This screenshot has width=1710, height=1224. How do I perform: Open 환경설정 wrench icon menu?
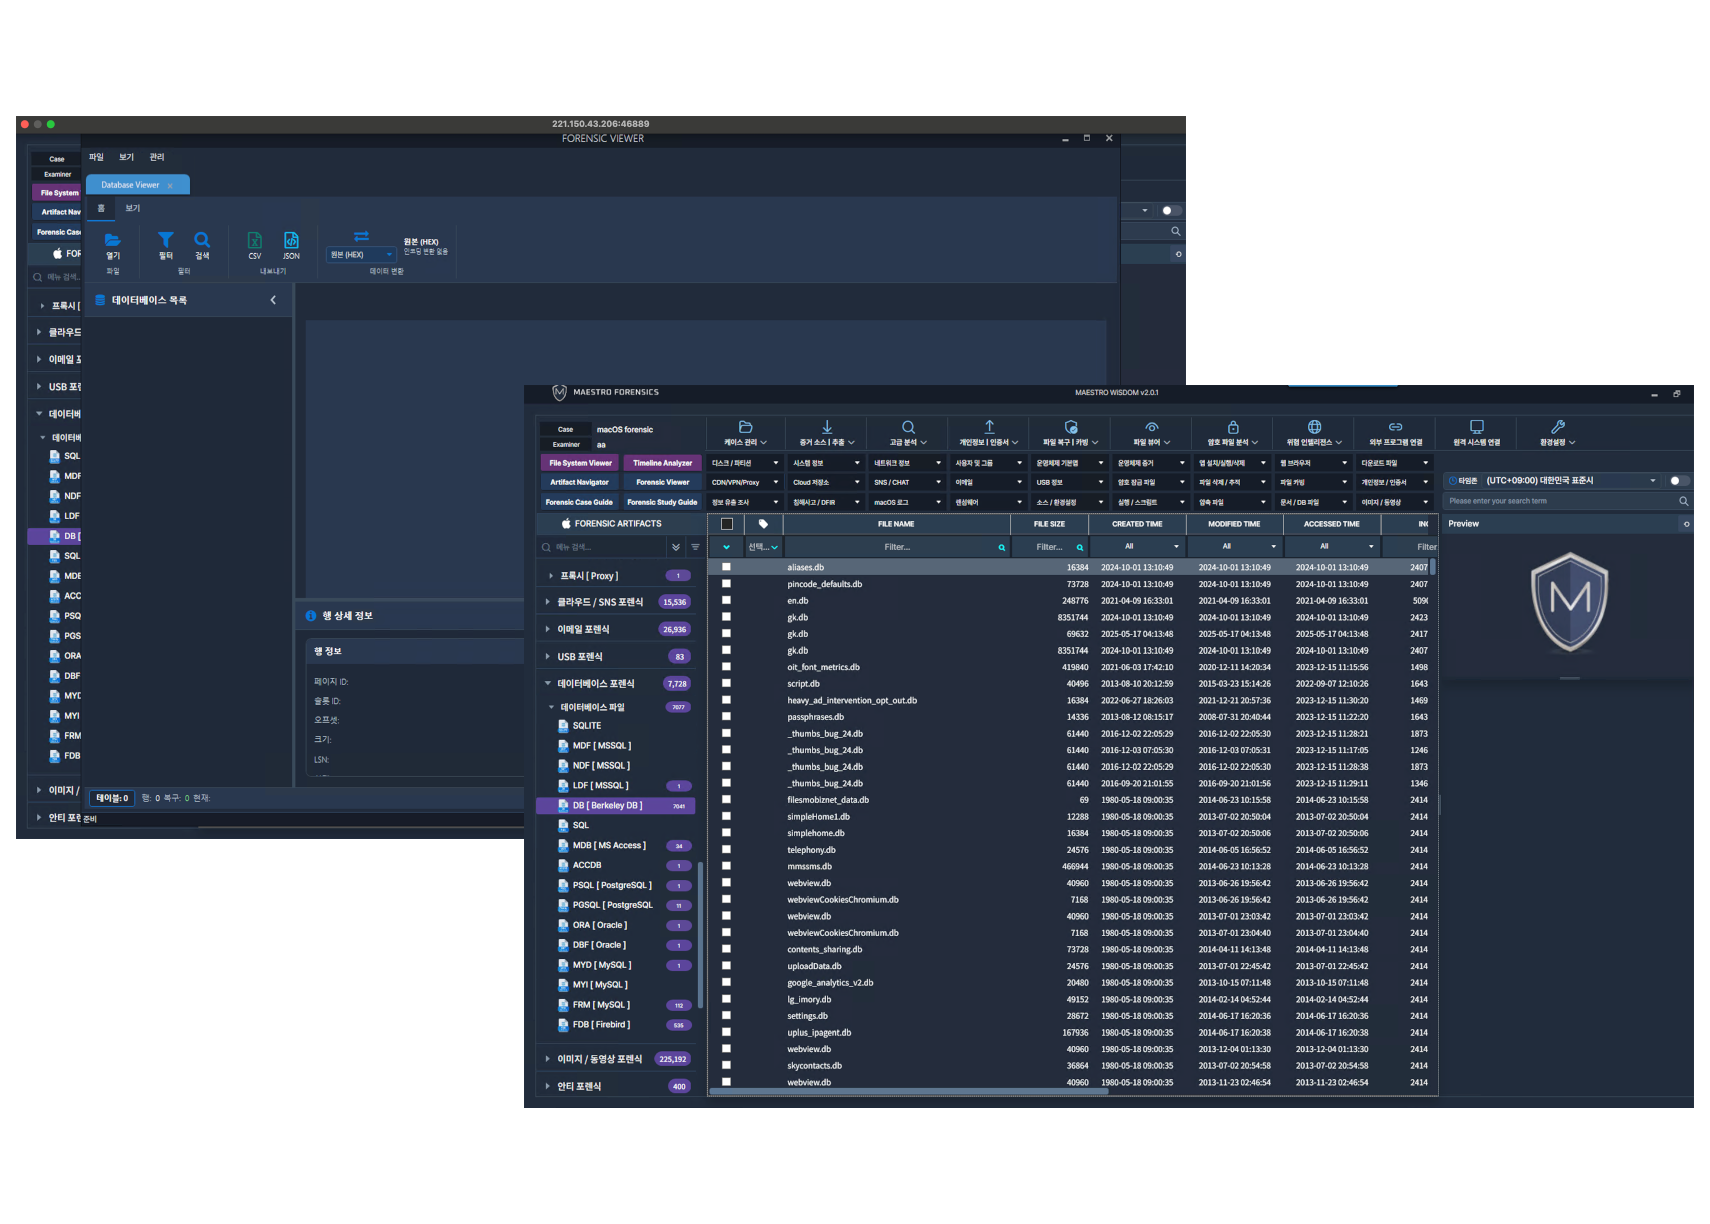(1558, 427)
